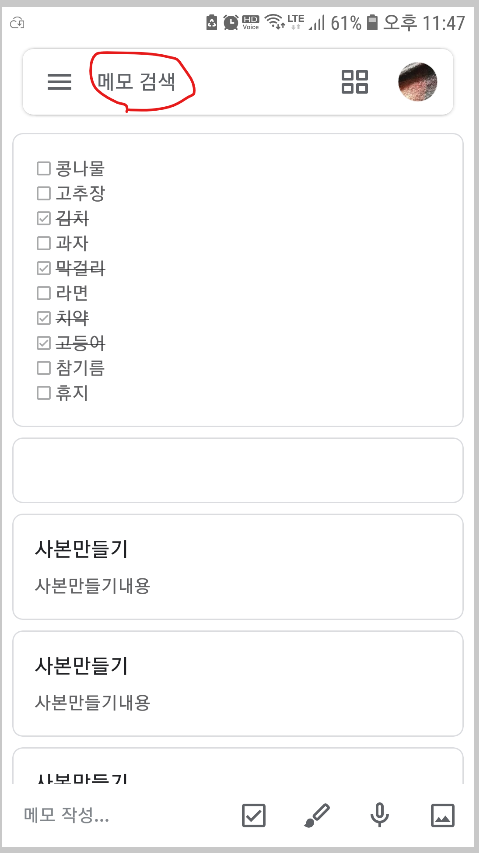Open the account profile avatar

point(418,82)
